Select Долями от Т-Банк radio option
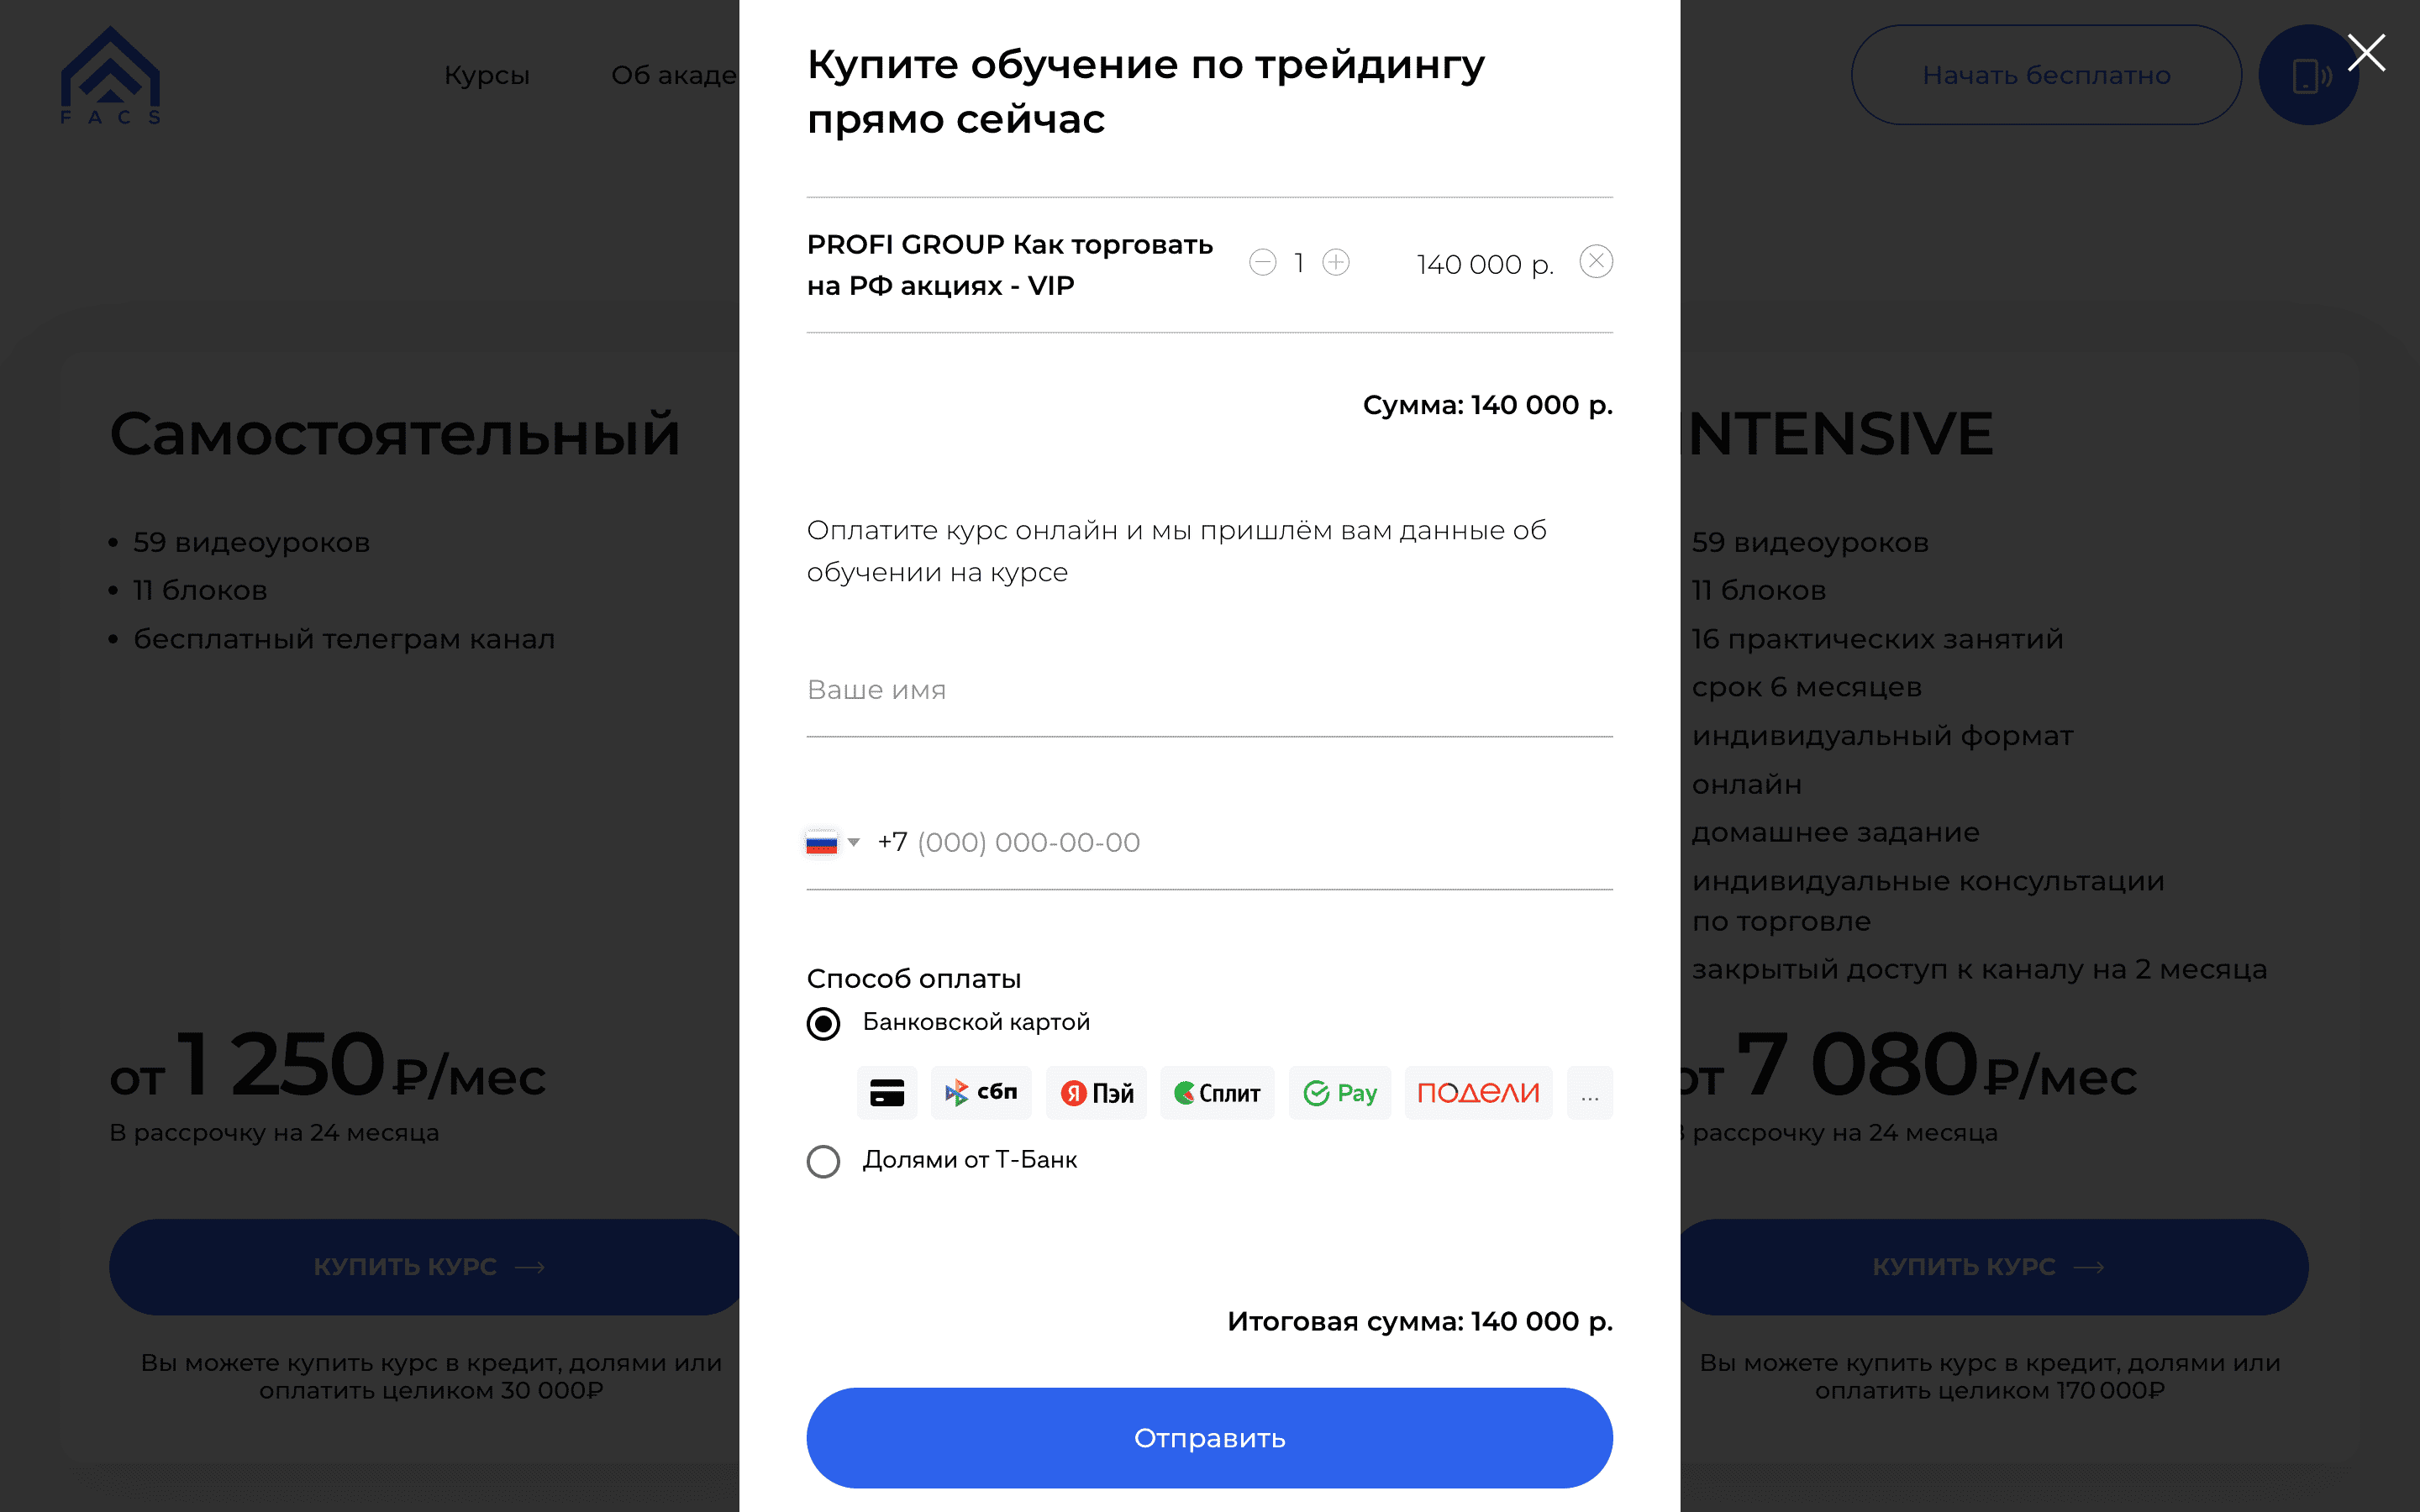Screen dimensions: 2420x1512 [x=823, y=1161]
